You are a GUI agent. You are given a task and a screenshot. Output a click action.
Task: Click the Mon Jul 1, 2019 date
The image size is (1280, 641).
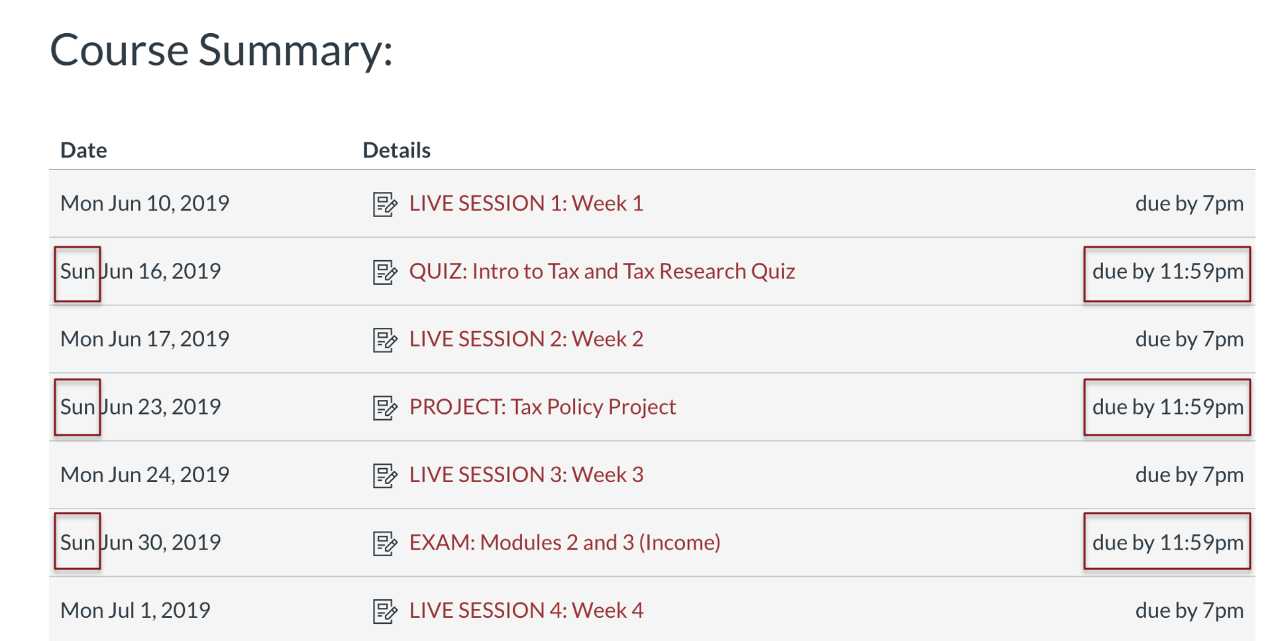(135, 610)
